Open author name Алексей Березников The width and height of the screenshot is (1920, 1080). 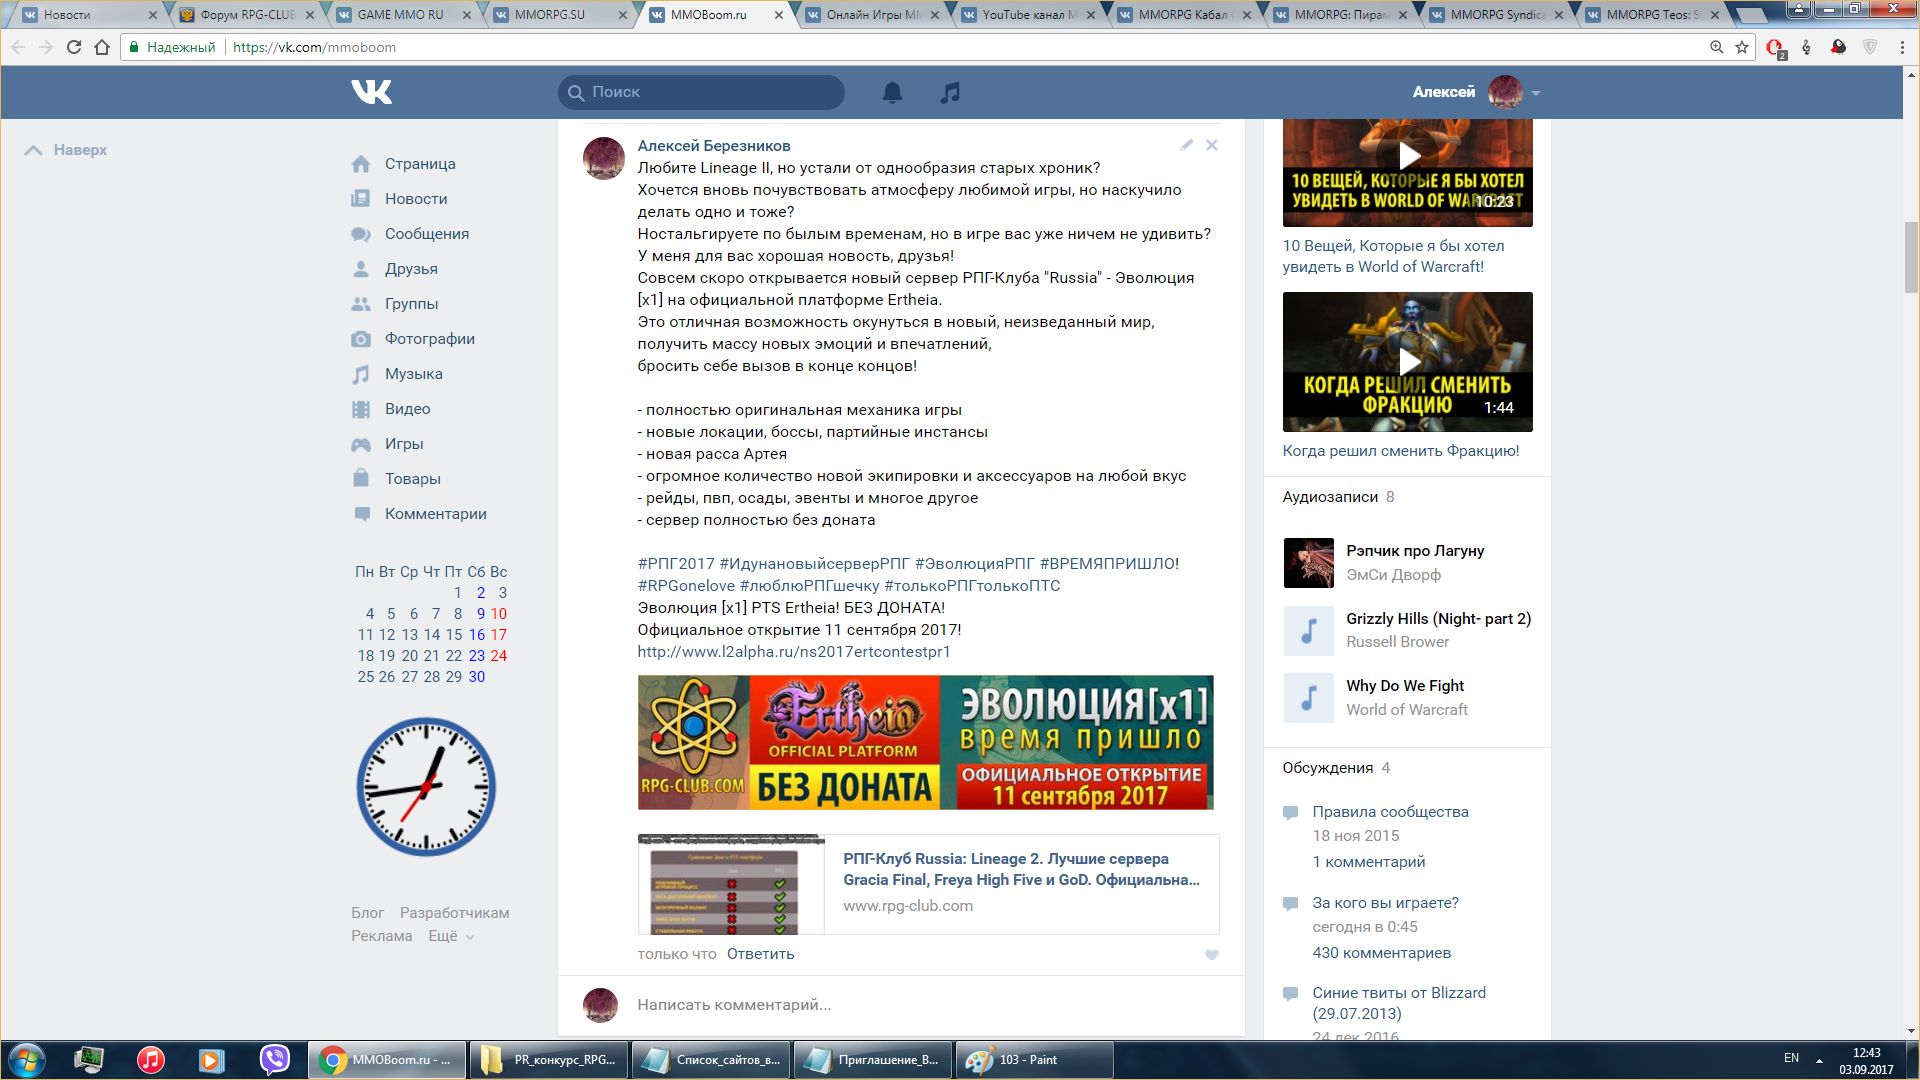(x=714, y=146)
